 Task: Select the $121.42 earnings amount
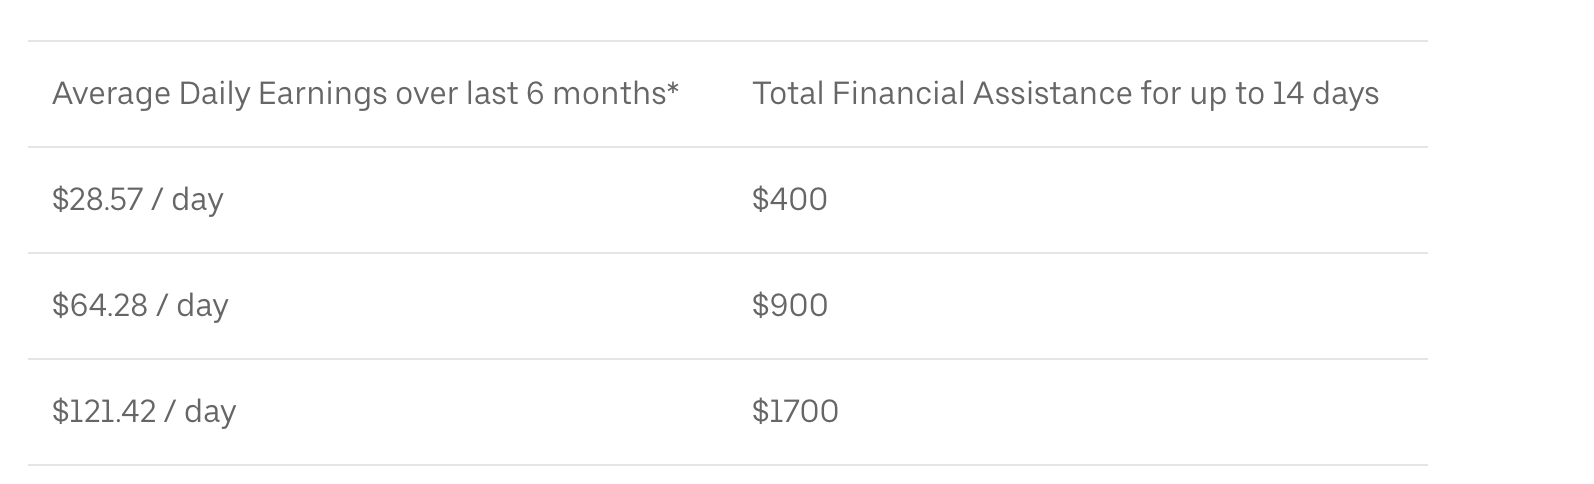click(x=104, y=411)
